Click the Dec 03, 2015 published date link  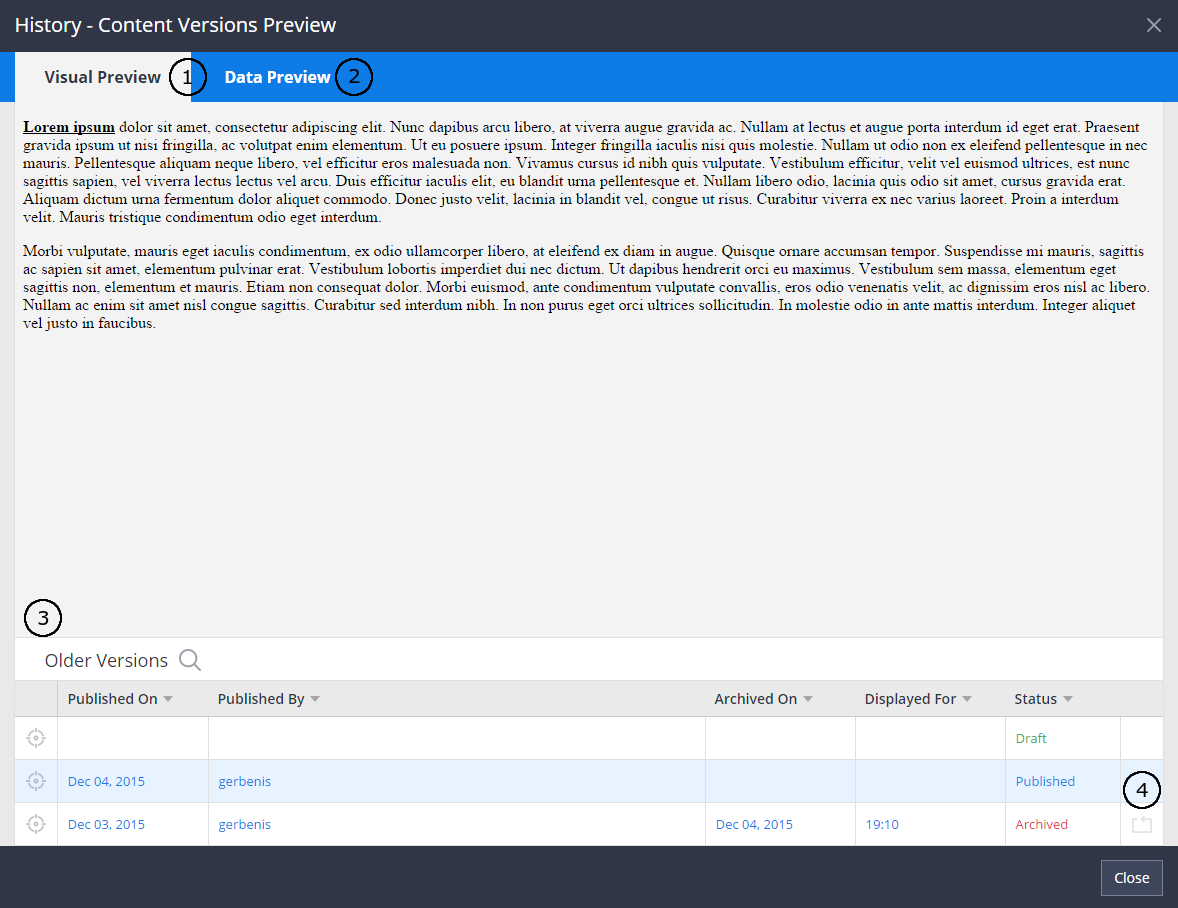point(106,824)
